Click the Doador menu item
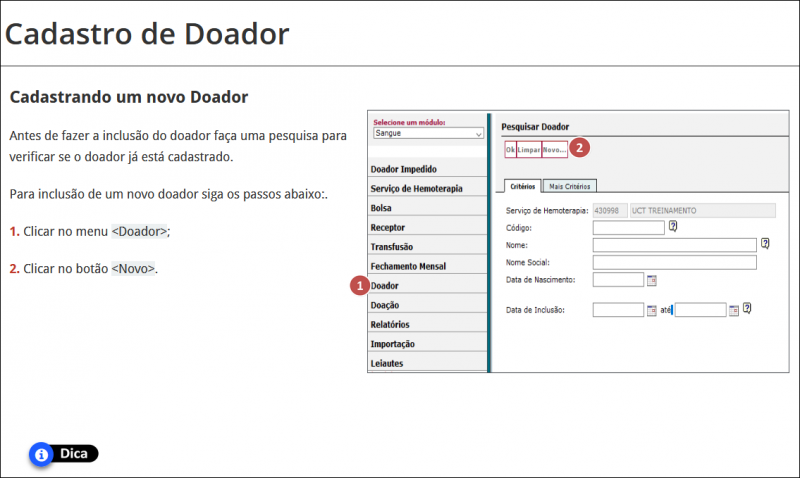This screenshot has width=800, height=478. click(x=428, y=285)
